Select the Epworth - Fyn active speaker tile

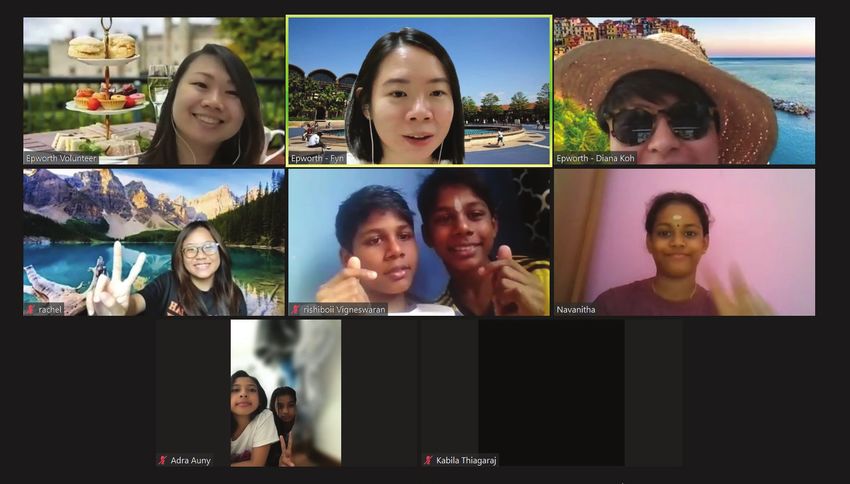419,91
